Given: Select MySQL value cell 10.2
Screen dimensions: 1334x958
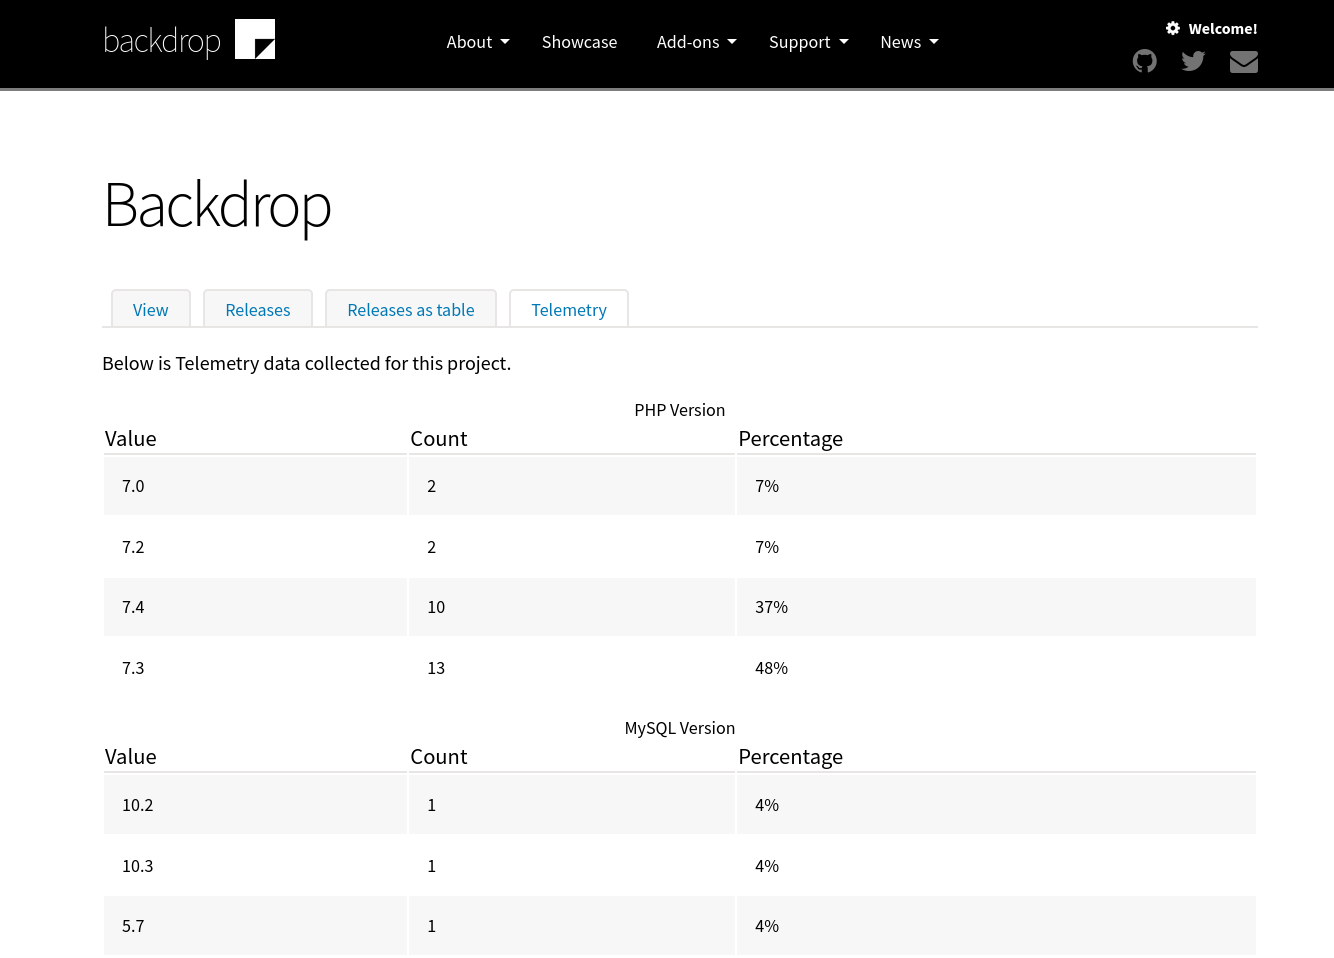Looking at the screenshot, I should [255, 805].
